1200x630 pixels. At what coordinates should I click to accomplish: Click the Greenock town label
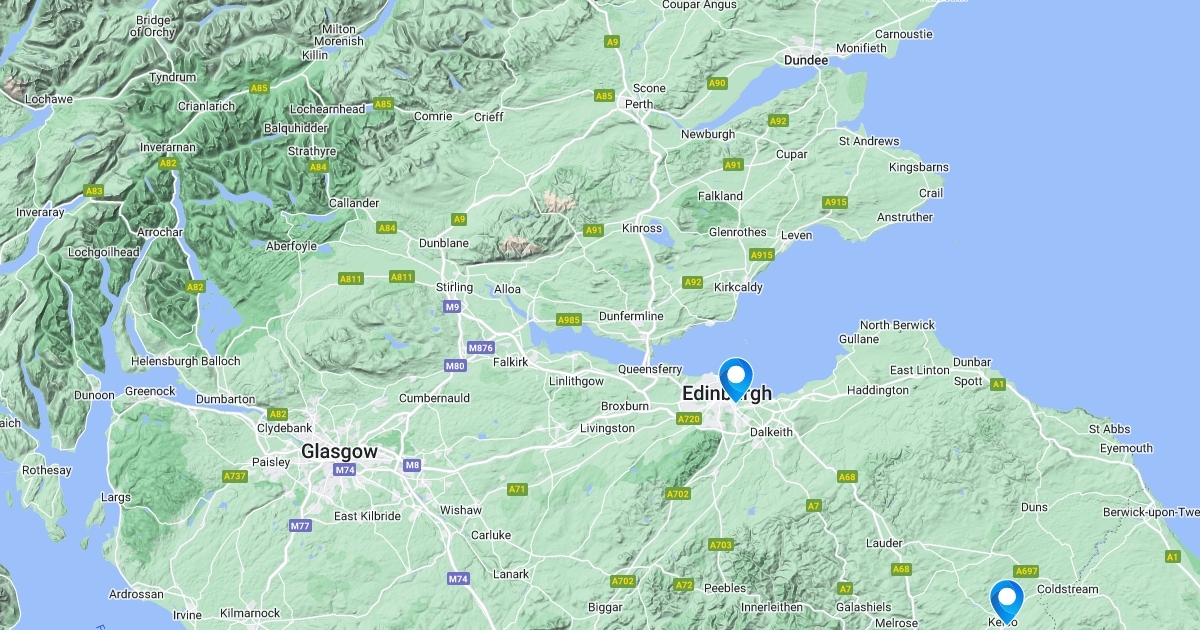tap(150, 391)
